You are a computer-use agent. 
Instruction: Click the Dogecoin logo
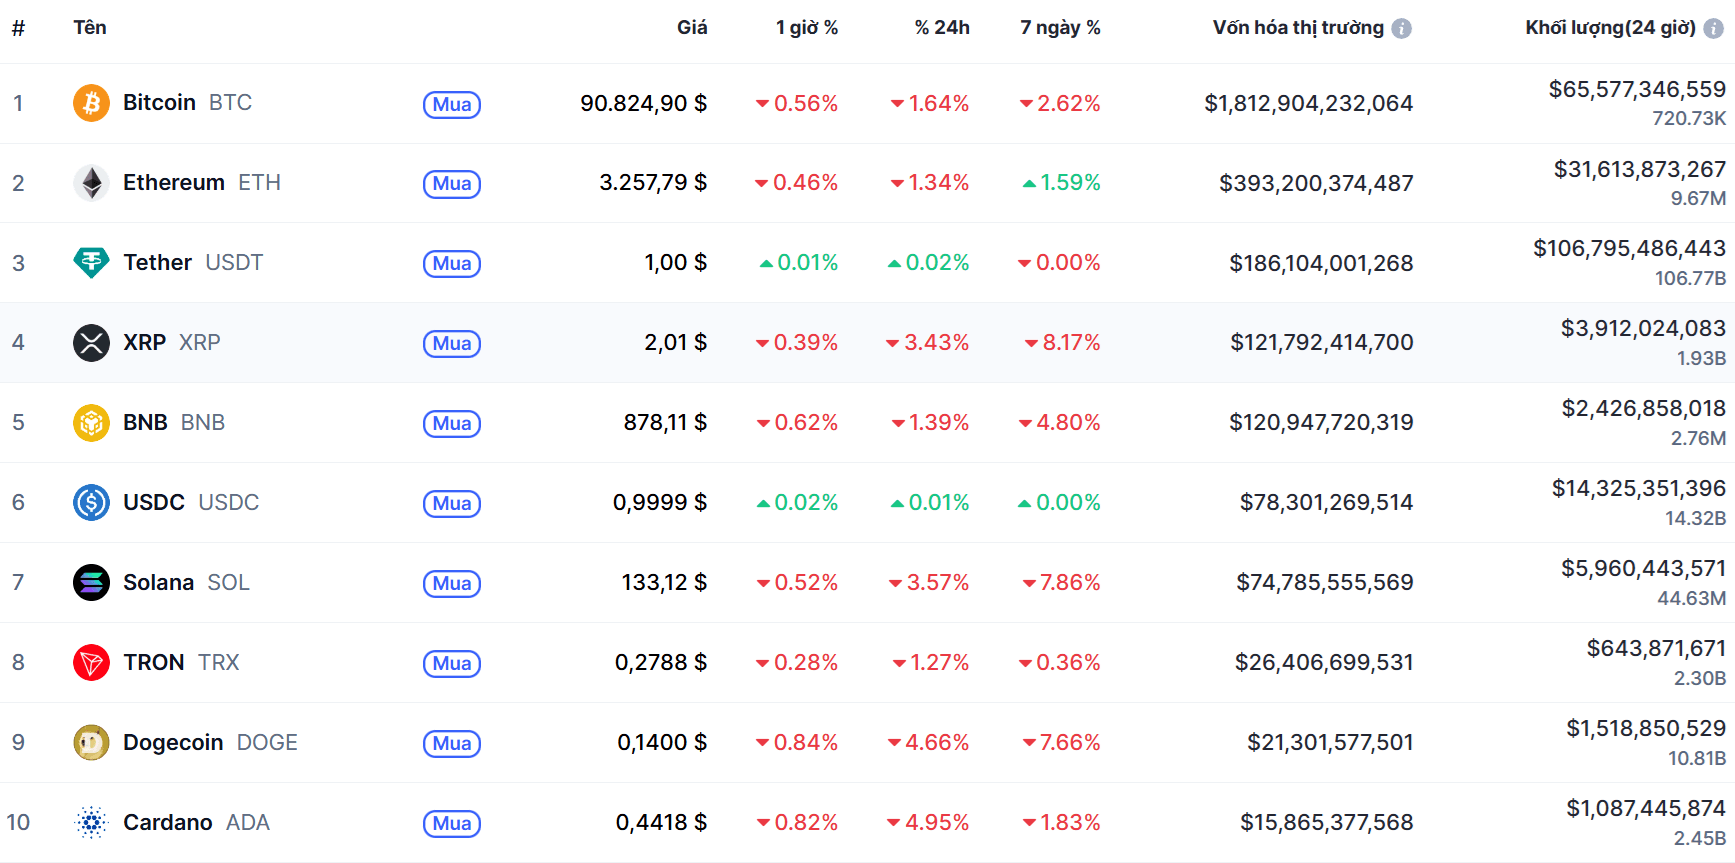[91, 742]
